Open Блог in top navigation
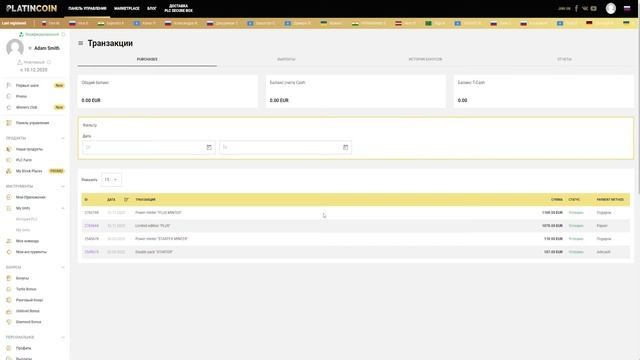The image size is (640, 360). pyautogui.click(x=152, y=8)
